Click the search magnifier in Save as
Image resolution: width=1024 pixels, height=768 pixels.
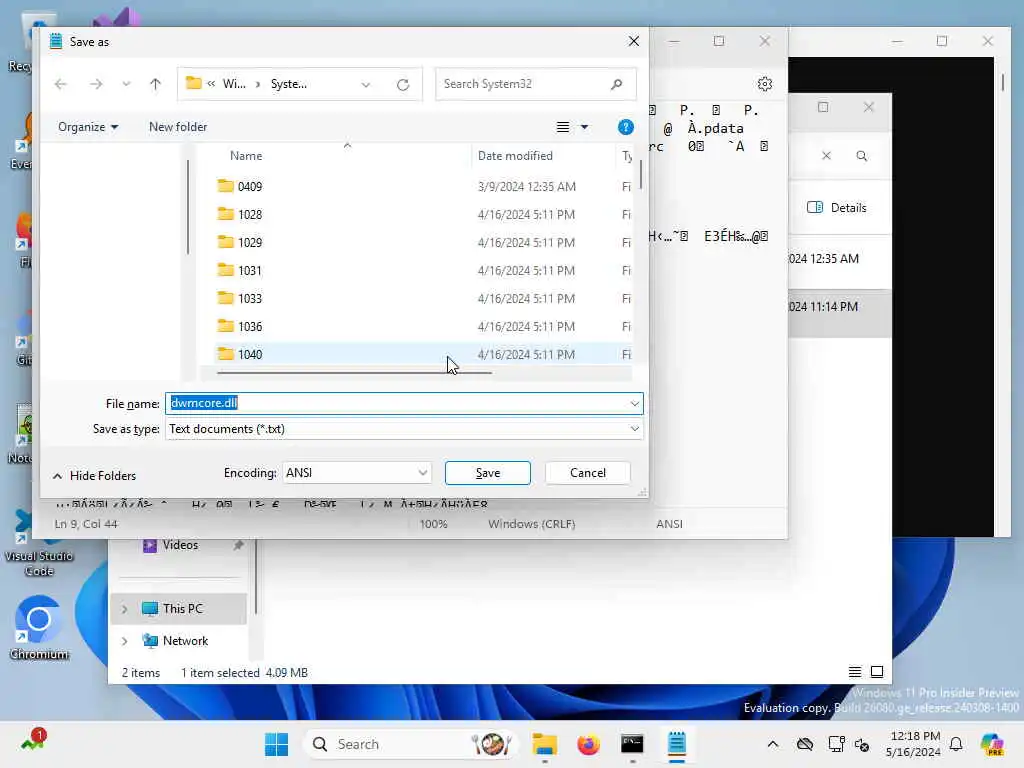tap(616, 84)
